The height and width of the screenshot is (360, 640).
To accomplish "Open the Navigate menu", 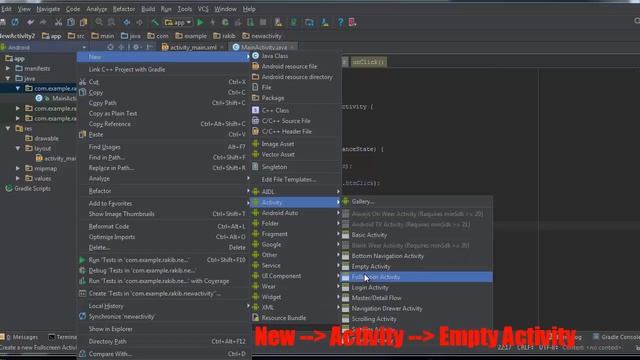I will pyautogui.click(x=48, y=9).
